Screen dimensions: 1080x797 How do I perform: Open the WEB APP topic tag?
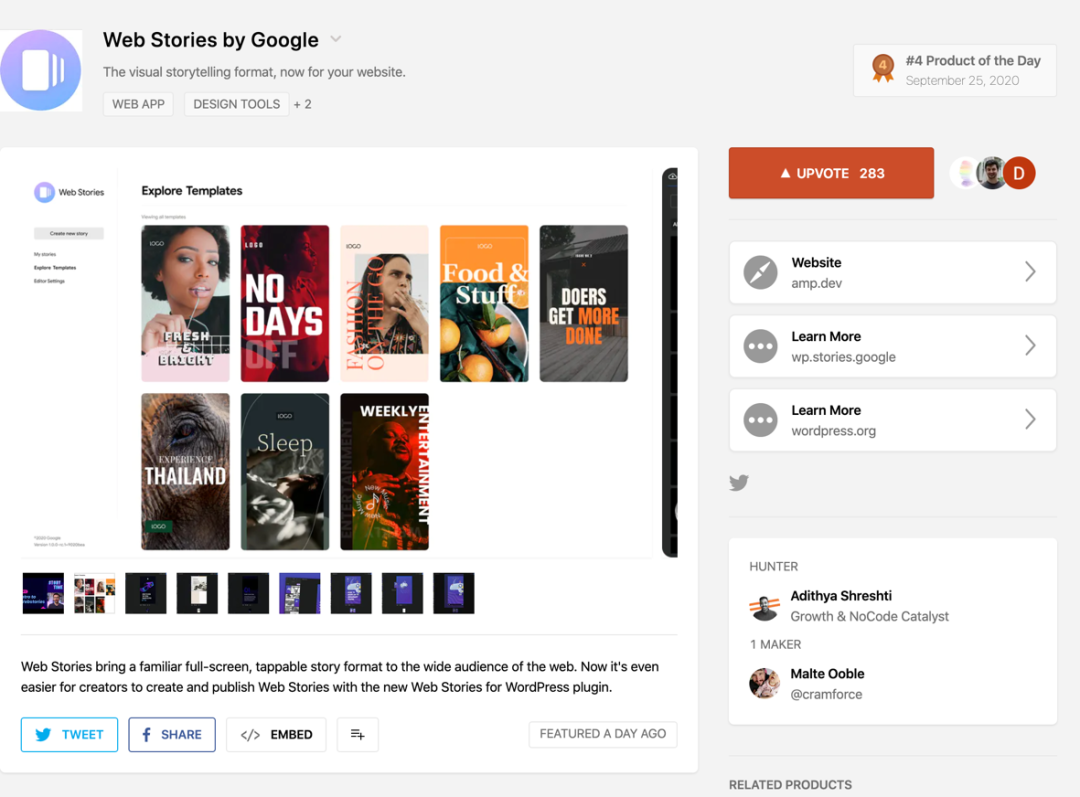(x=138, y=104)
